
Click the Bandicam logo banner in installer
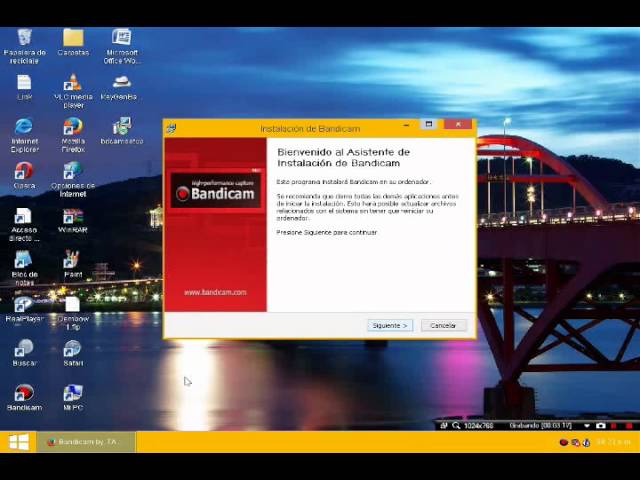pyautogui.click(x=216, y=191)
